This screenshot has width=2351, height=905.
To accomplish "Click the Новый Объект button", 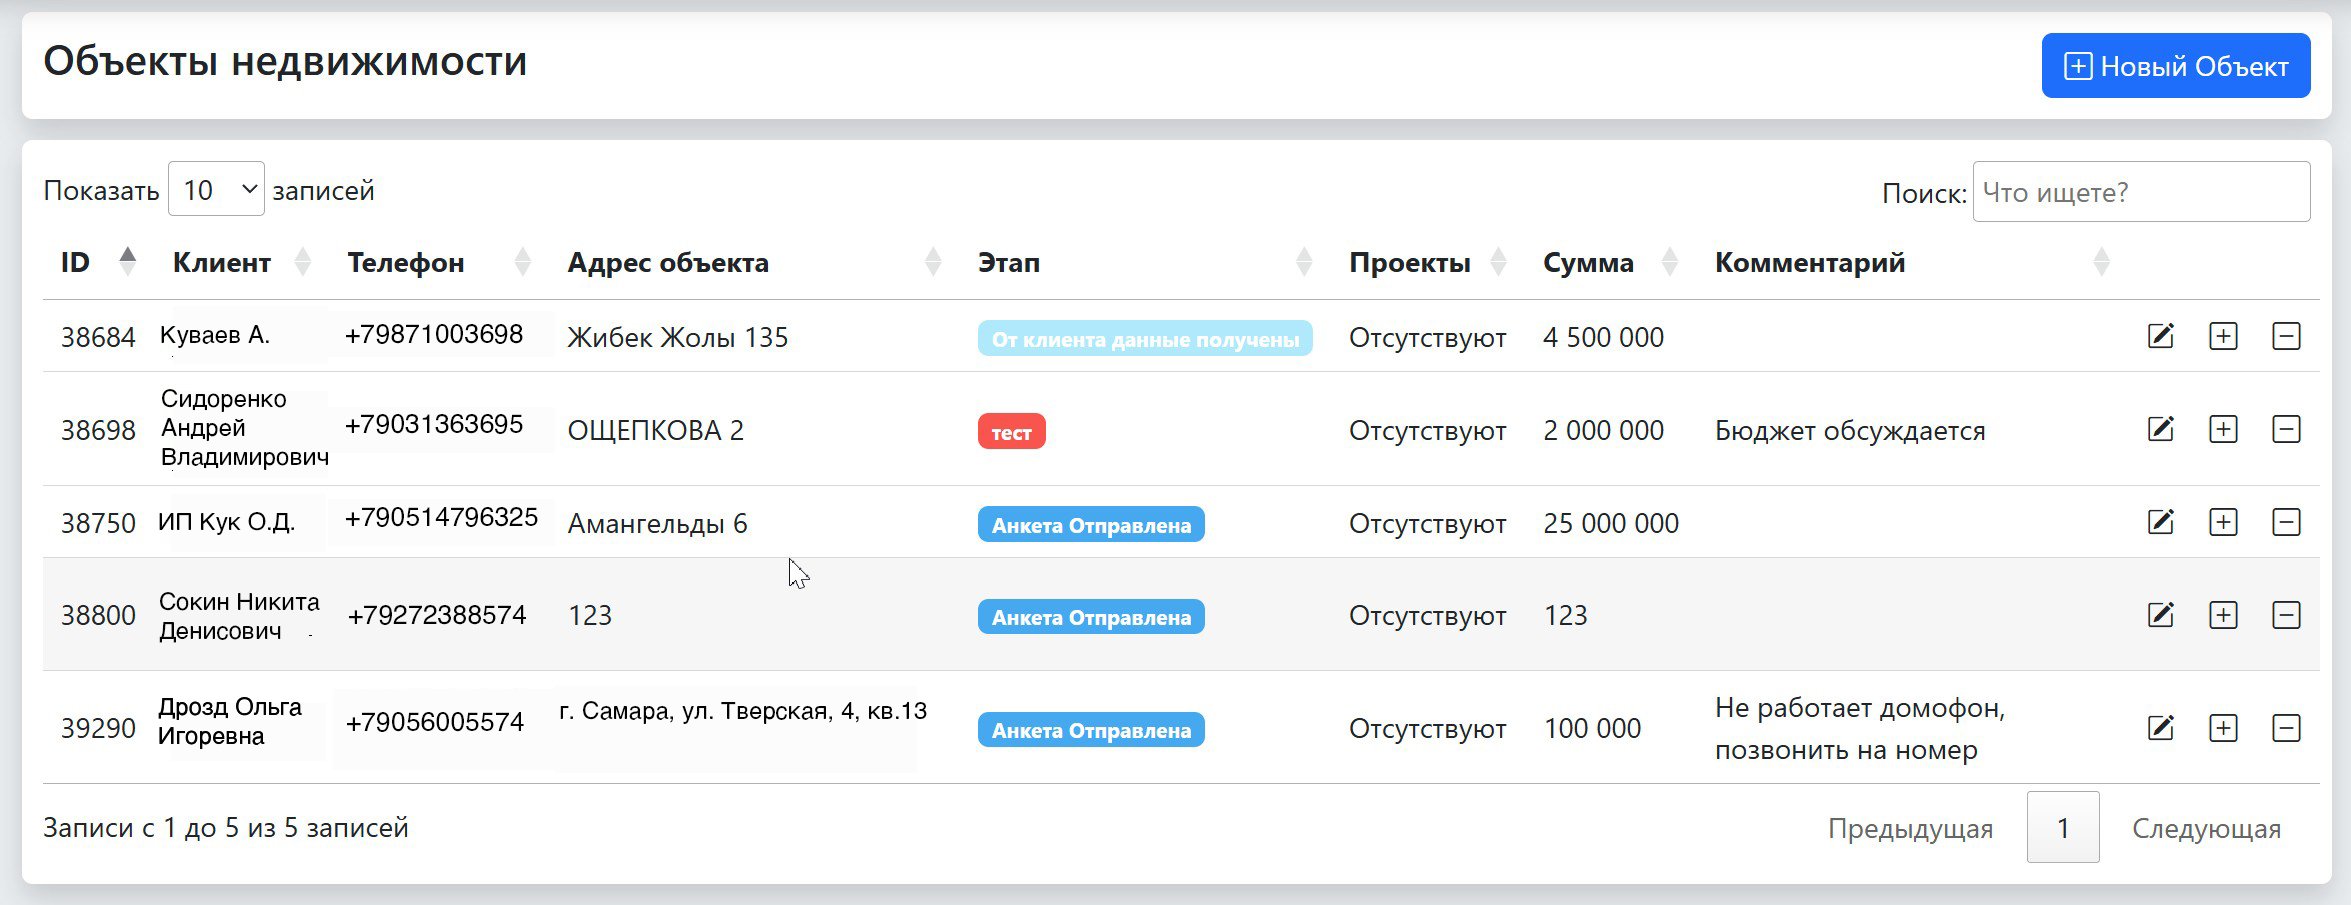I will point(2175,66).
